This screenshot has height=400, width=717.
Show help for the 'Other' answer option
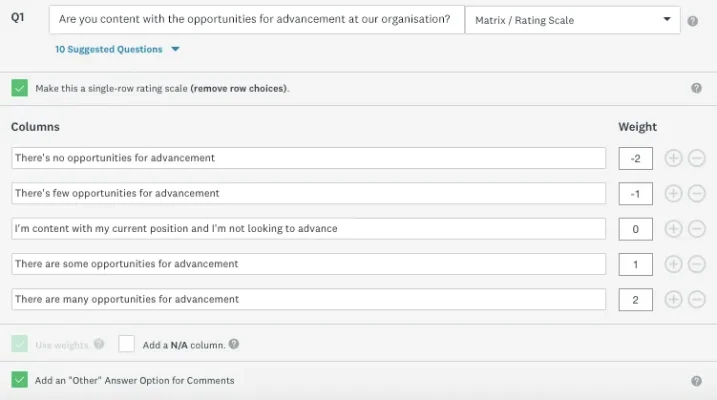(x=696, y=380)
